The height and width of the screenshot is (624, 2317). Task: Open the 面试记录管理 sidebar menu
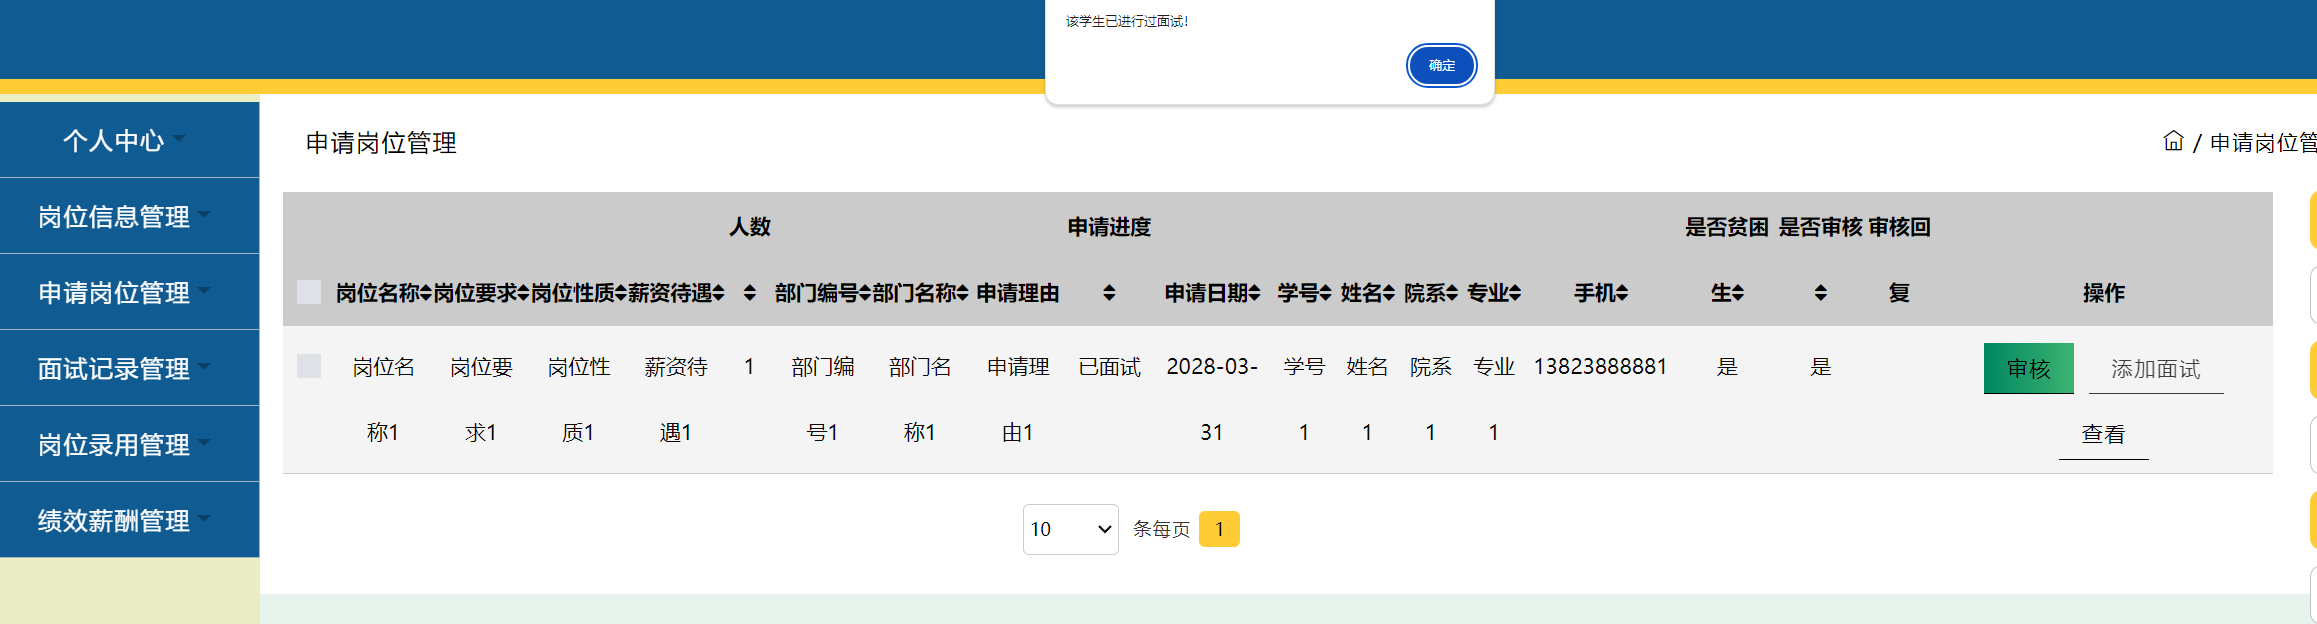(129, 368)
